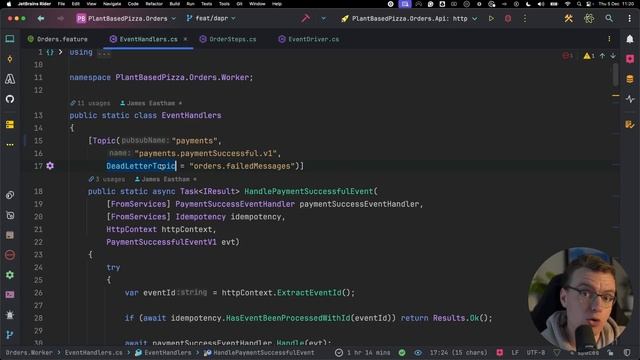This screenshot has width=640, height=360.
Task: Open the AI assistant icon in toolbar
Action: click(589, 18)
